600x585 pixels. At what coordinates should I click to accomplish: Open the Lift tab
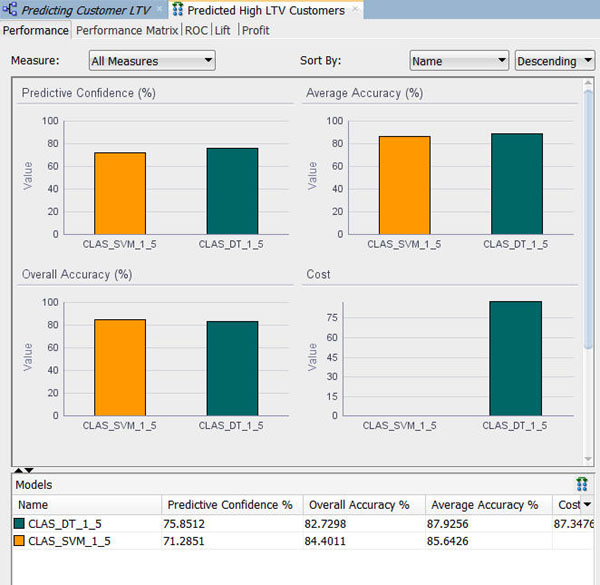(222, 30)
